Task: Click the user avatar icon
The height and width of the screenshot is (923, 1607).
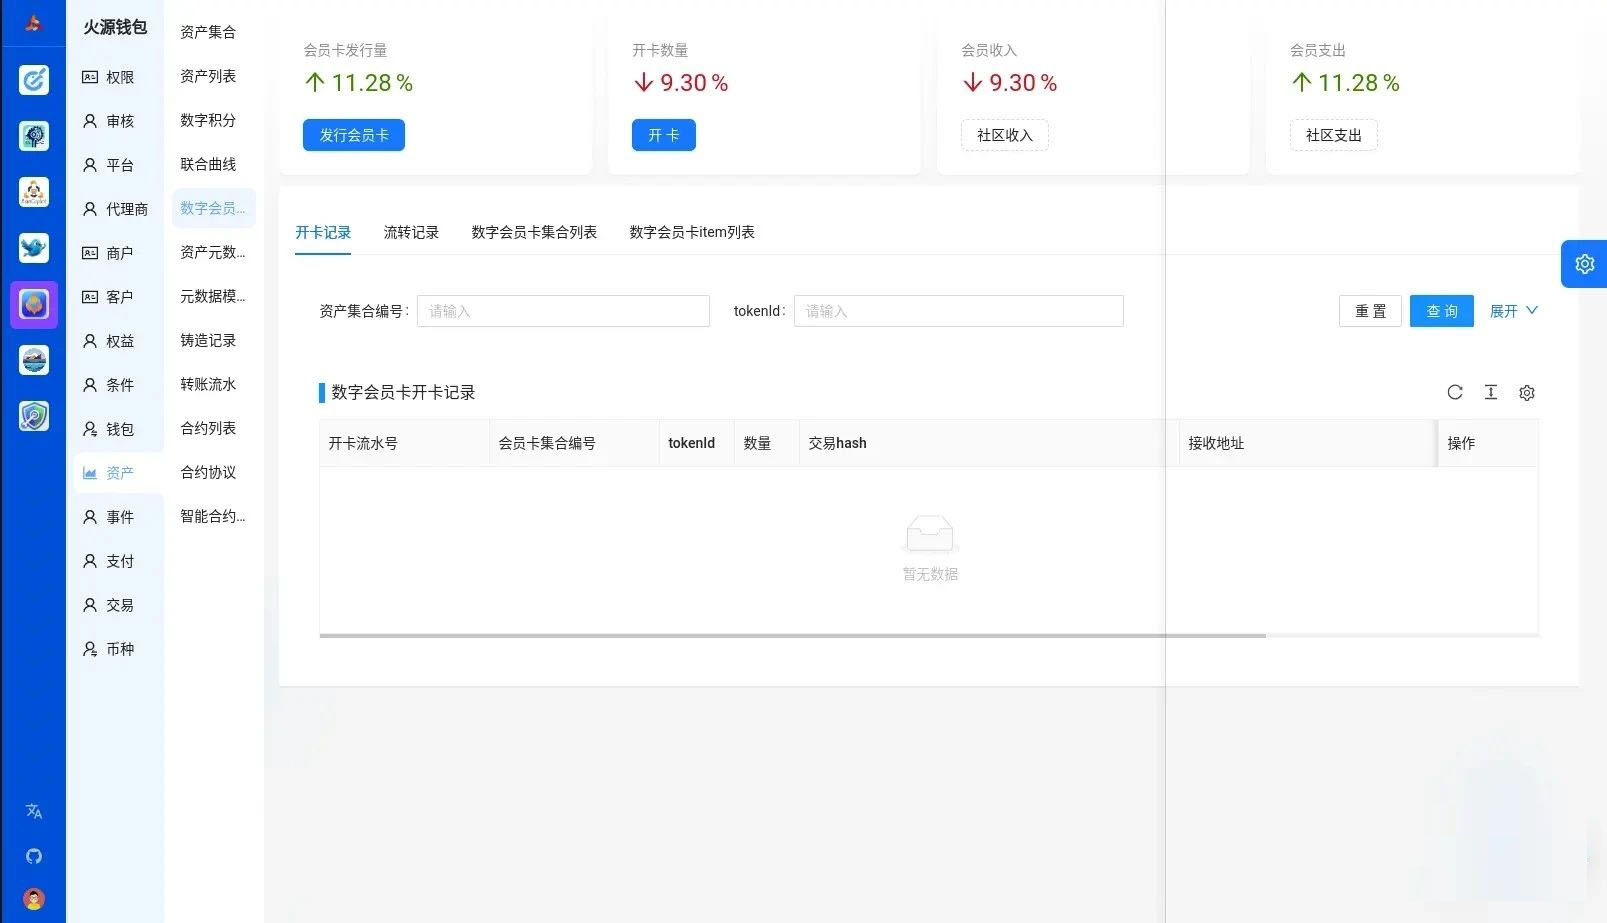Action: 34,899
